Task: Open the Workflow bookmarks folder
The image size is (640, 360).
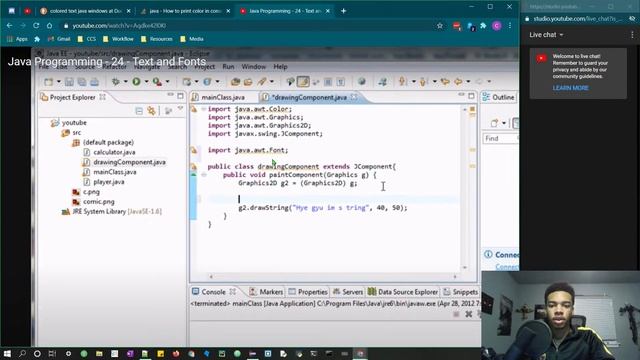Action: 118,39
